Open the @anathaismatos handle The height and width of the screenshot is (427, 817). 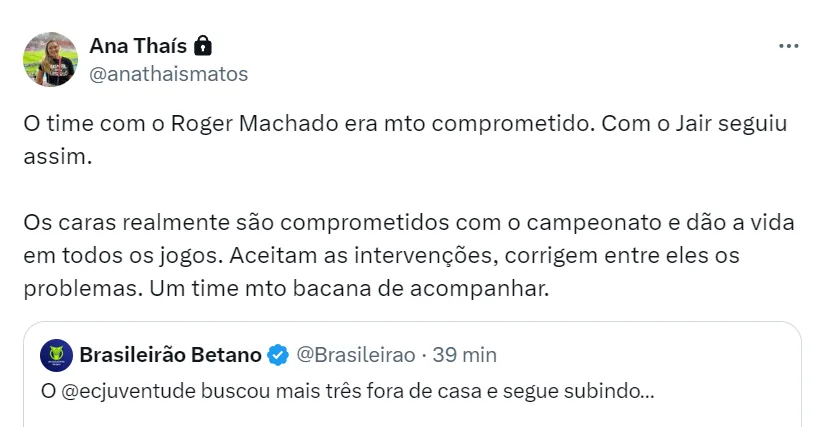pos(169,73)
